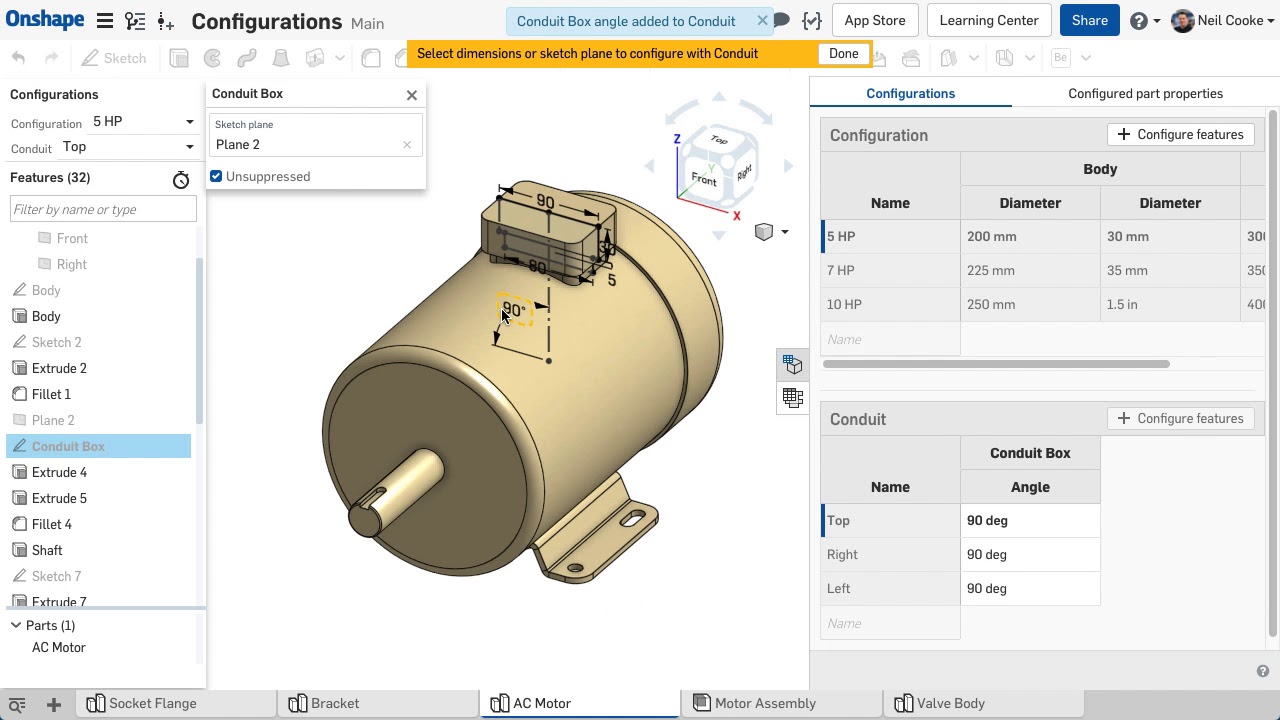Open the comments speech bubble icon
The image size is (1280, 720).
pyautogui.click(x=782, y=20)
